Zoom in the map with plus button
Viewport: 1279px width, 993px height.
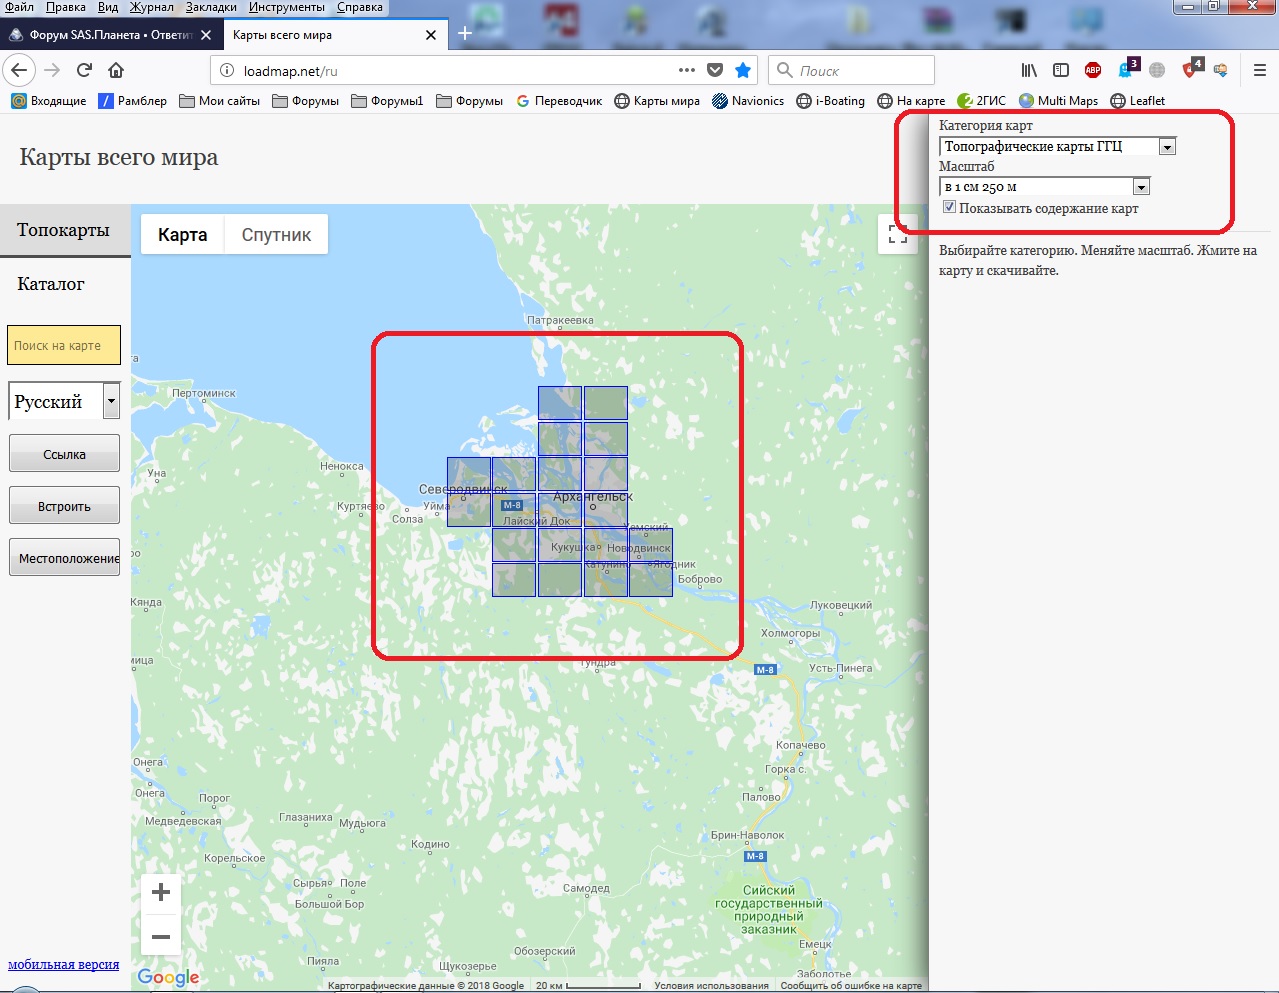[x=161, y=892]
